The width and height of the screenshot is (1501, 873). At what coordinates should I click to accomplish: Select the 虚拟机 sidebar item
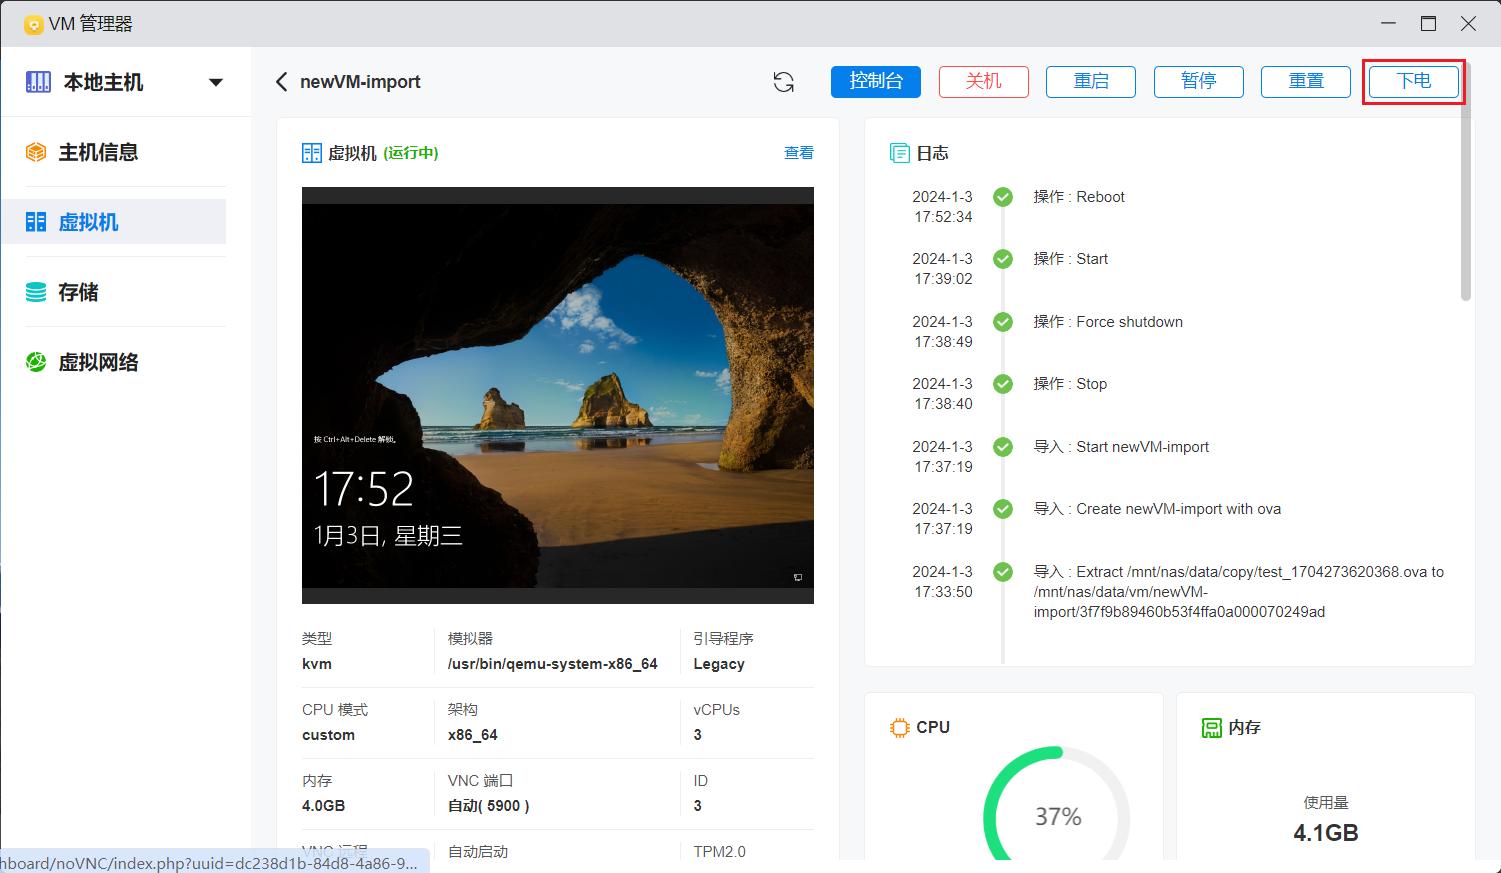click(x=113, y=222)
